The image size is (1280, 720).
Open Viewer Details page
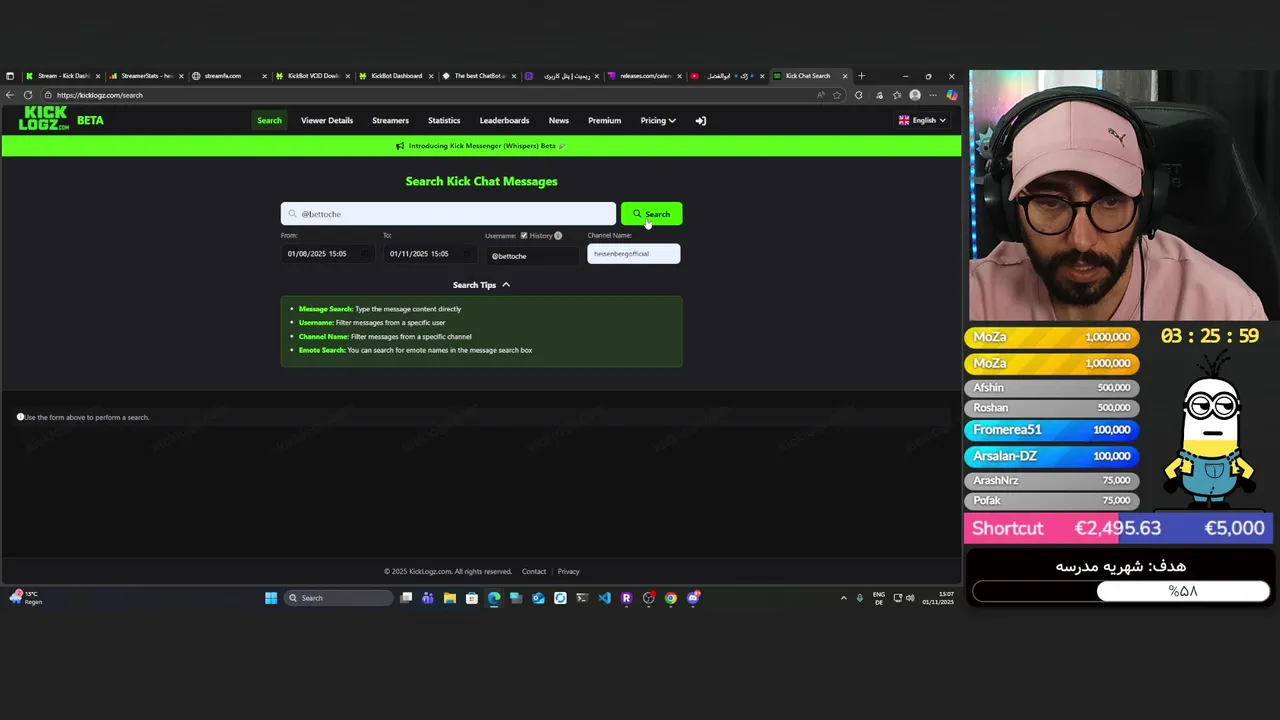click(x=327, y=121)
